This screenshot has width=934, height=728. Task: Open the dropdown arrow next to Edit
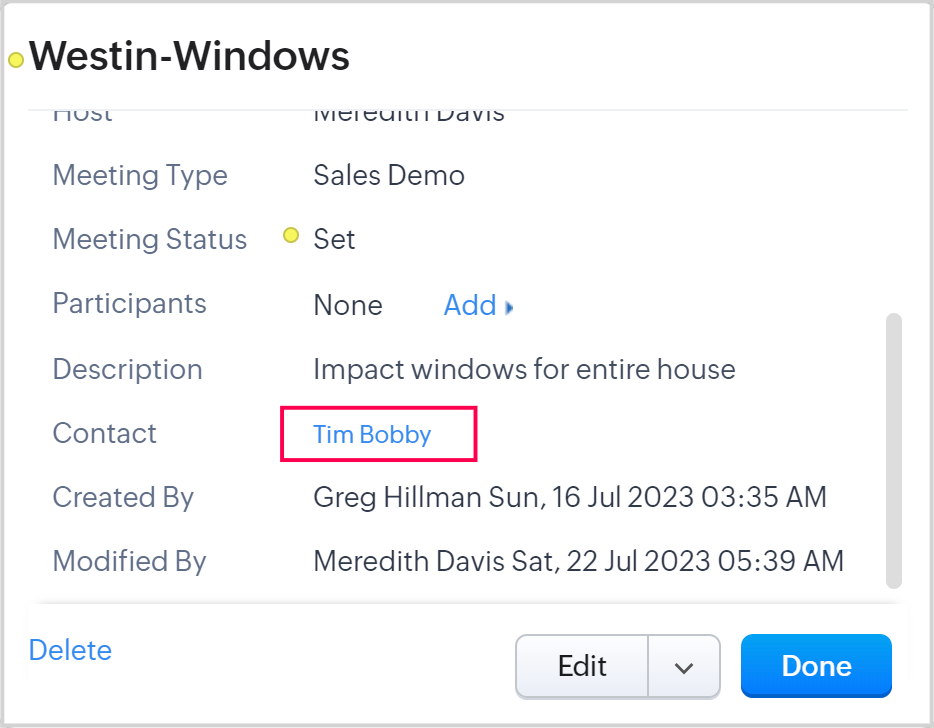pyautogui.click(x=684, y=667)
